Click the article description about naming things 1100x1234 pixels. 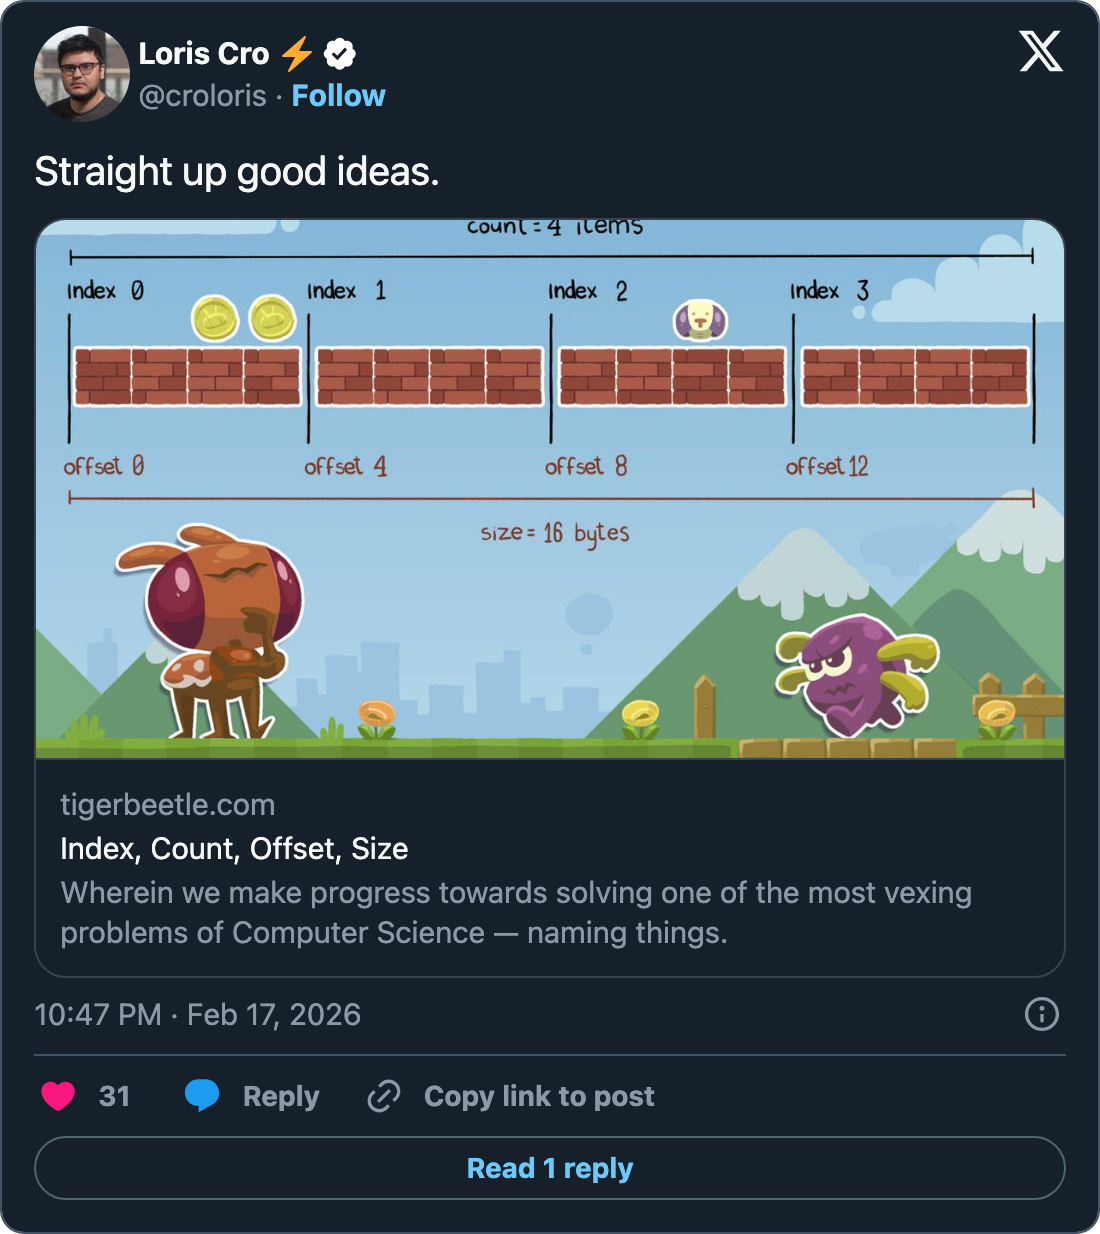tap(515, 912)
